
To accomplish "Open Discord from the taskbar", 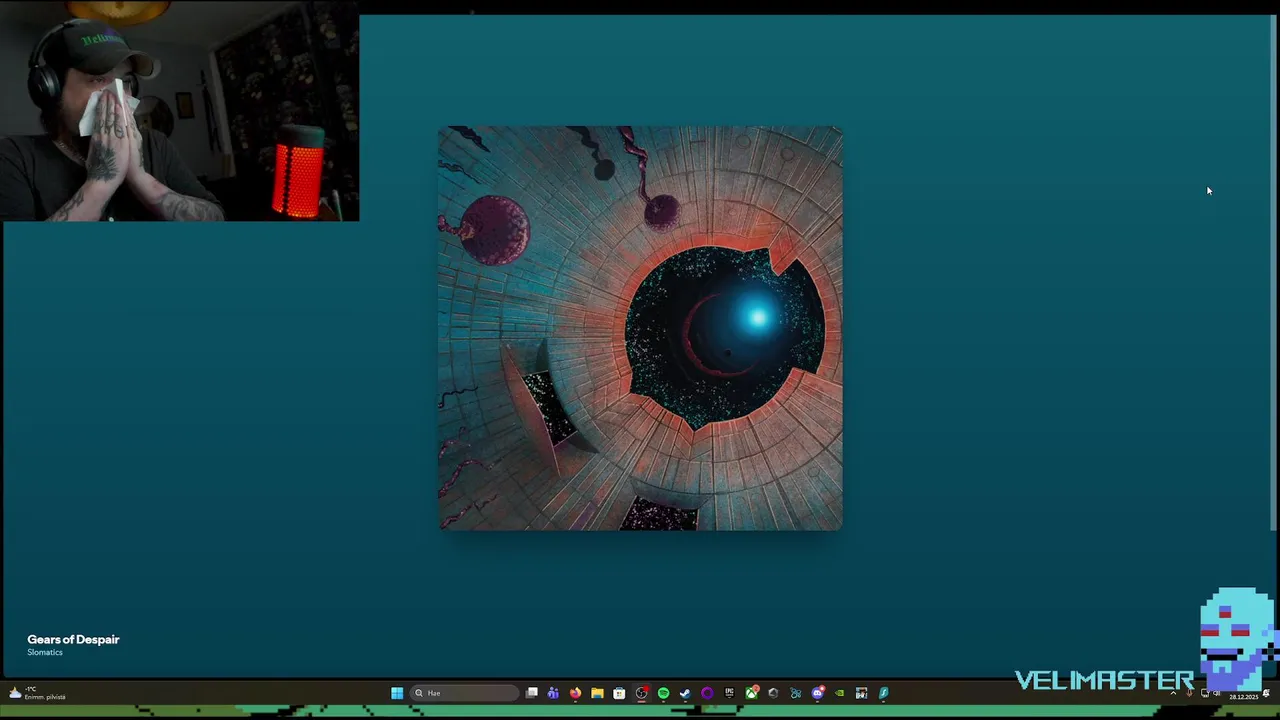I will pos(817,693).
